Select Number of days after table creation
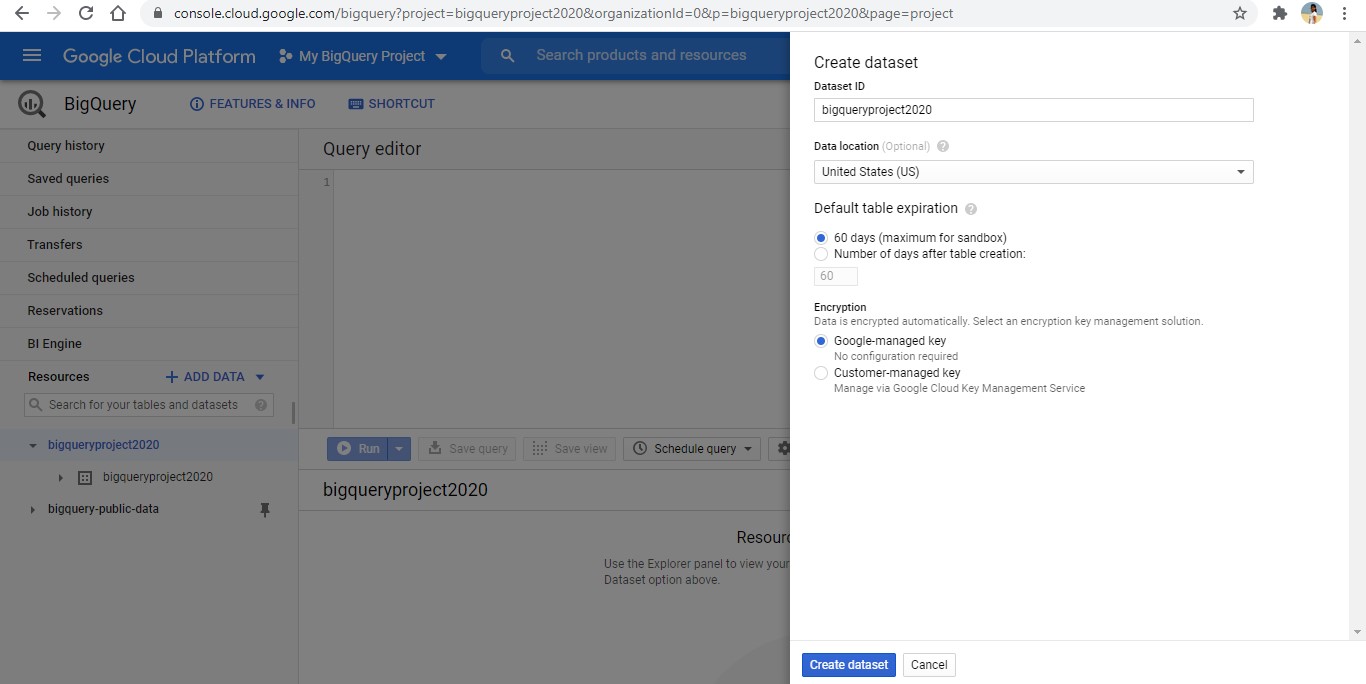Screen dimensions: 1366x684 (x=821, y=254)
